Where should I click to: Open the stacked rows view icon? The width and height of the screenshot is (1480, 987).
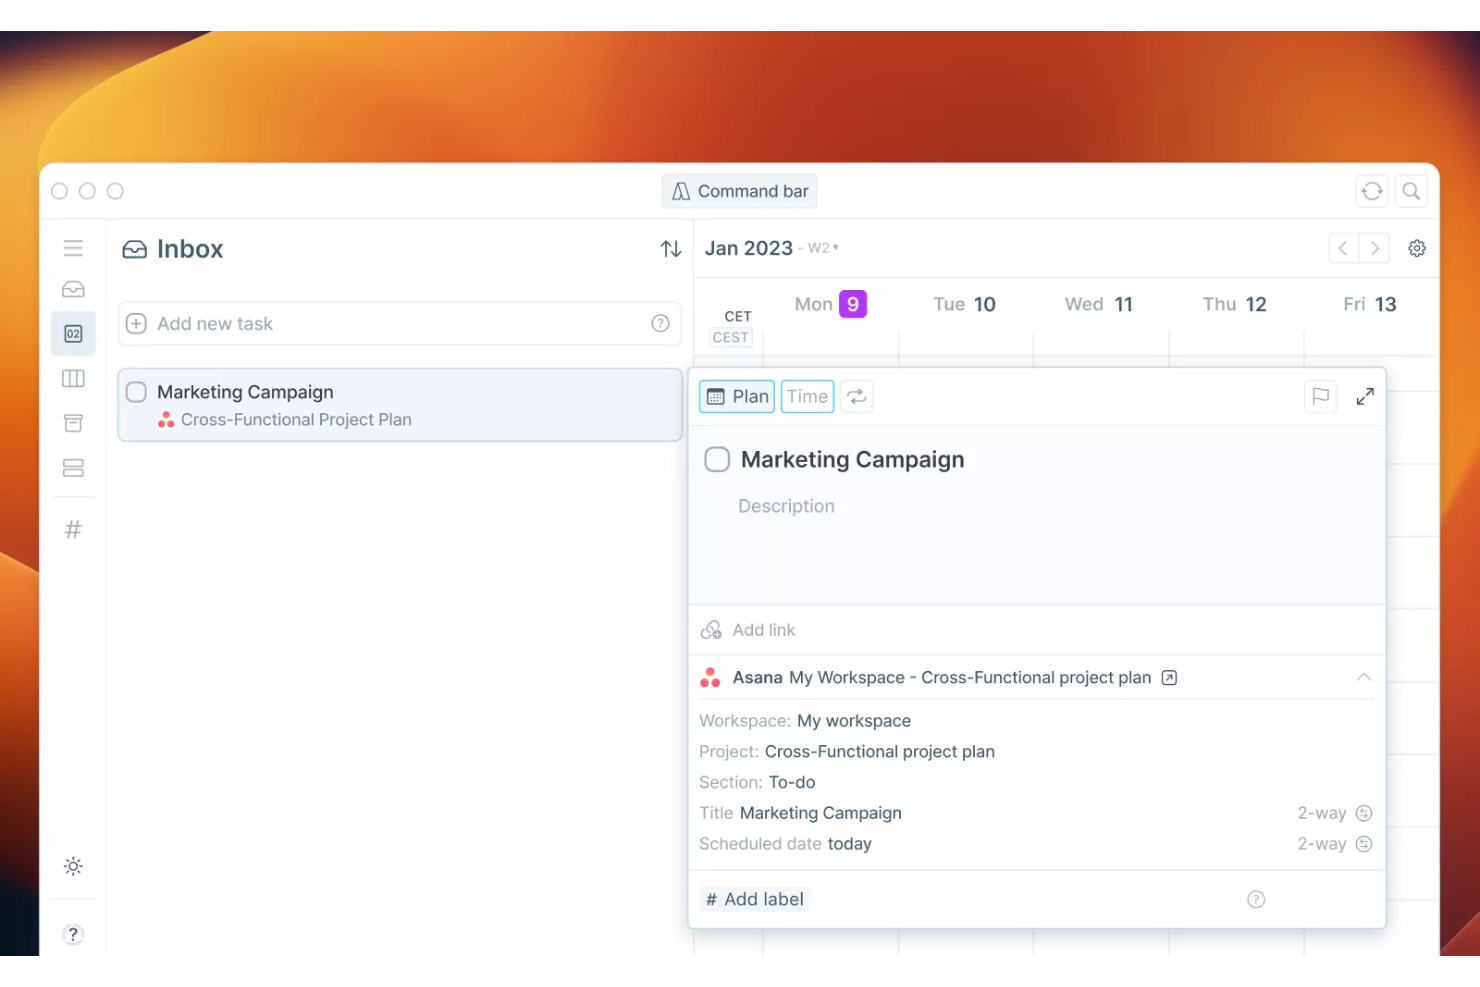click(73, 468)
